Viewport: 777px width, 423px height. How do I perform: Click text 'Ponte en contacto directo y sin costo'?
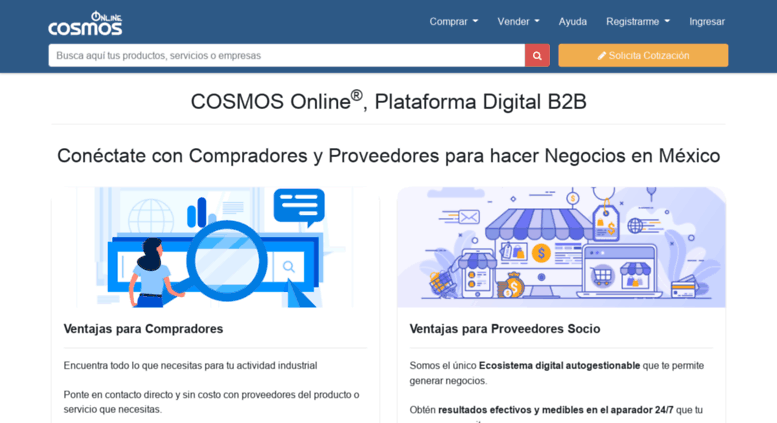pyautogui.click(x=142, y=395)
